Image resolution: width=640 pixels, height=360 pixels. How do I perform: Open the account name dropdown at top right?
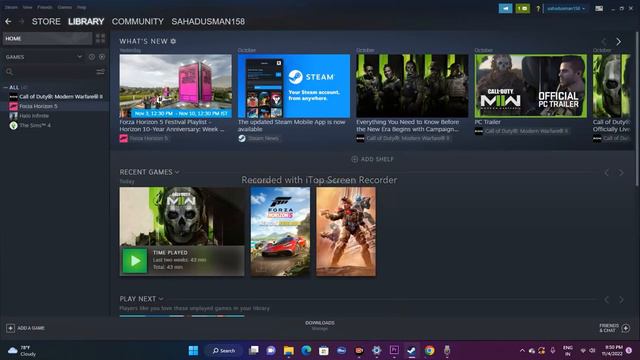(x=566, y=8)
